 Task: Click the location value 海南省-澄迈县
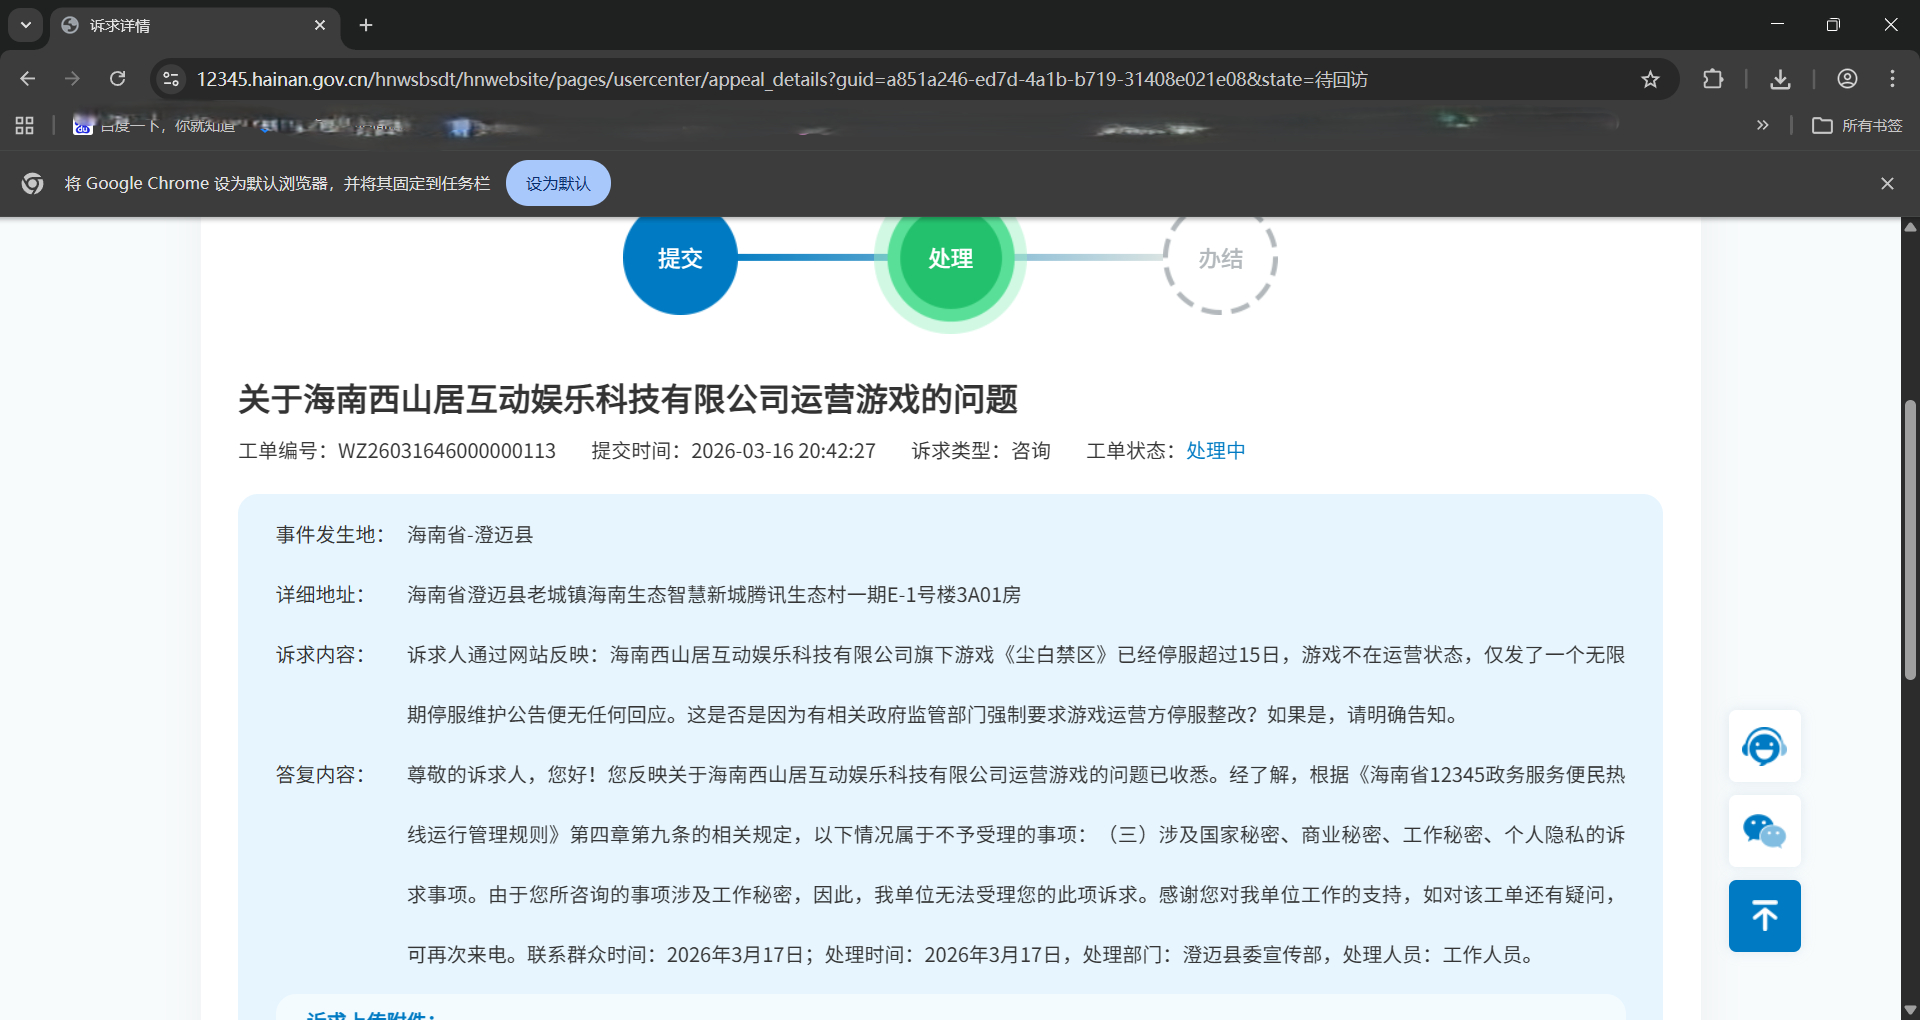470,535
